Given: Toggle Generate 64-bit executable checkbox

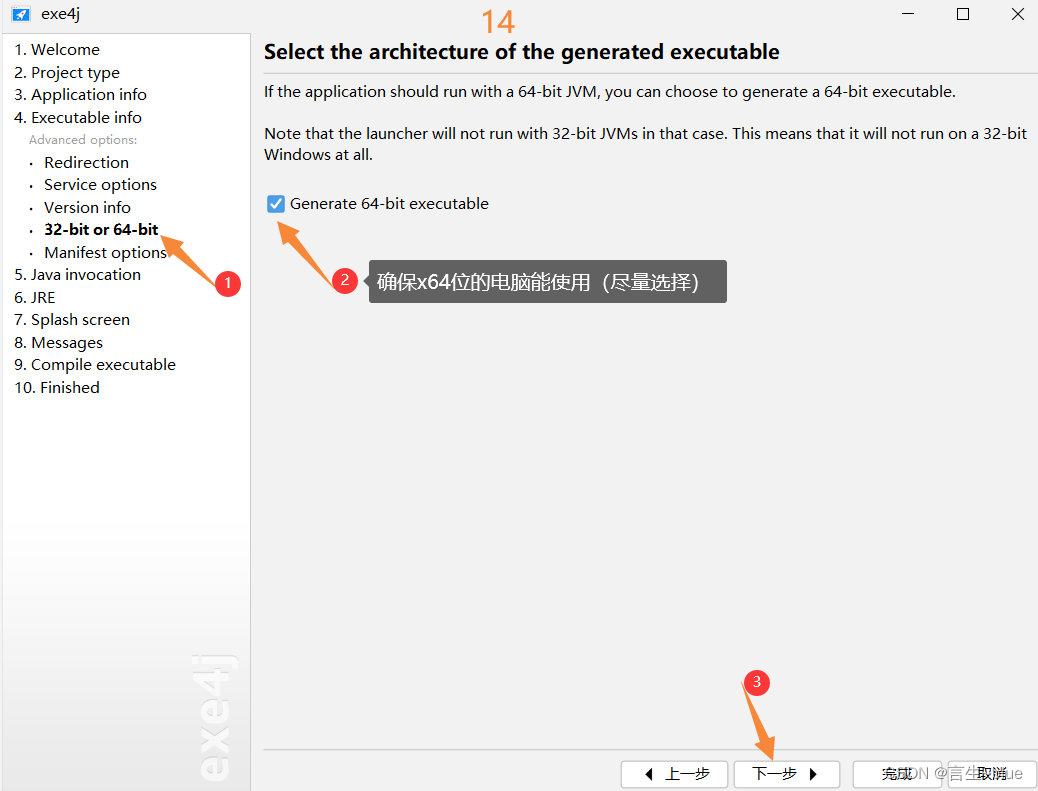Looking at the screenshot, I should pyautogui.click(x=276, y=204).
